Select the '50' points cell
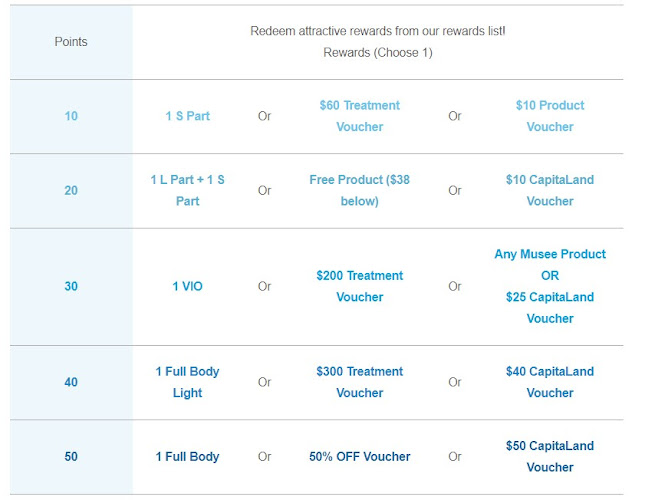 coord(71,456)
